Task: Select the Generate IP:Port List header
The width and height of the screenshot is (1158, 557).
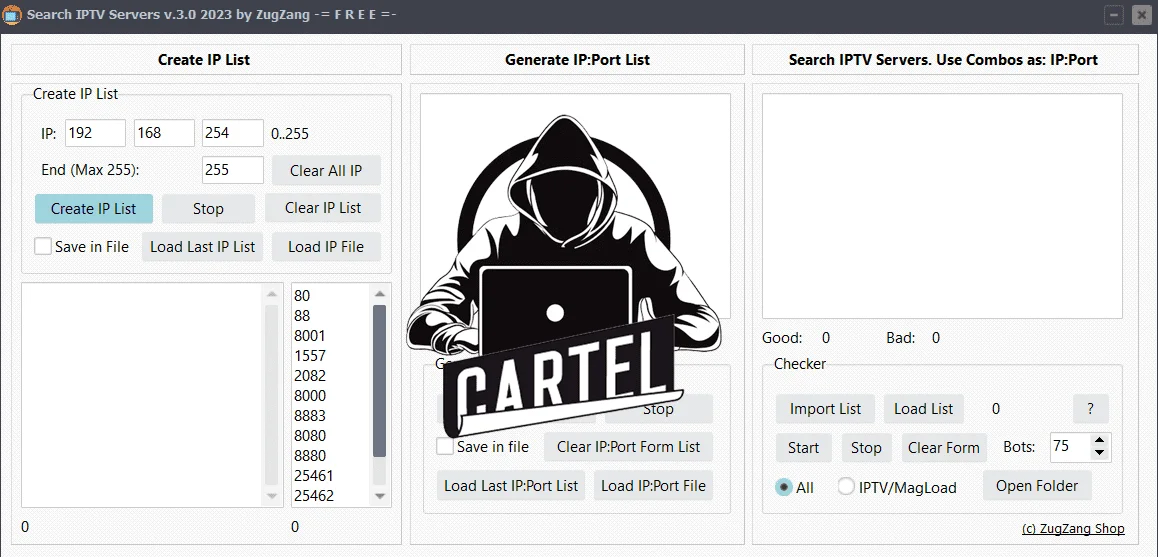Action: (x=578, y=60)
